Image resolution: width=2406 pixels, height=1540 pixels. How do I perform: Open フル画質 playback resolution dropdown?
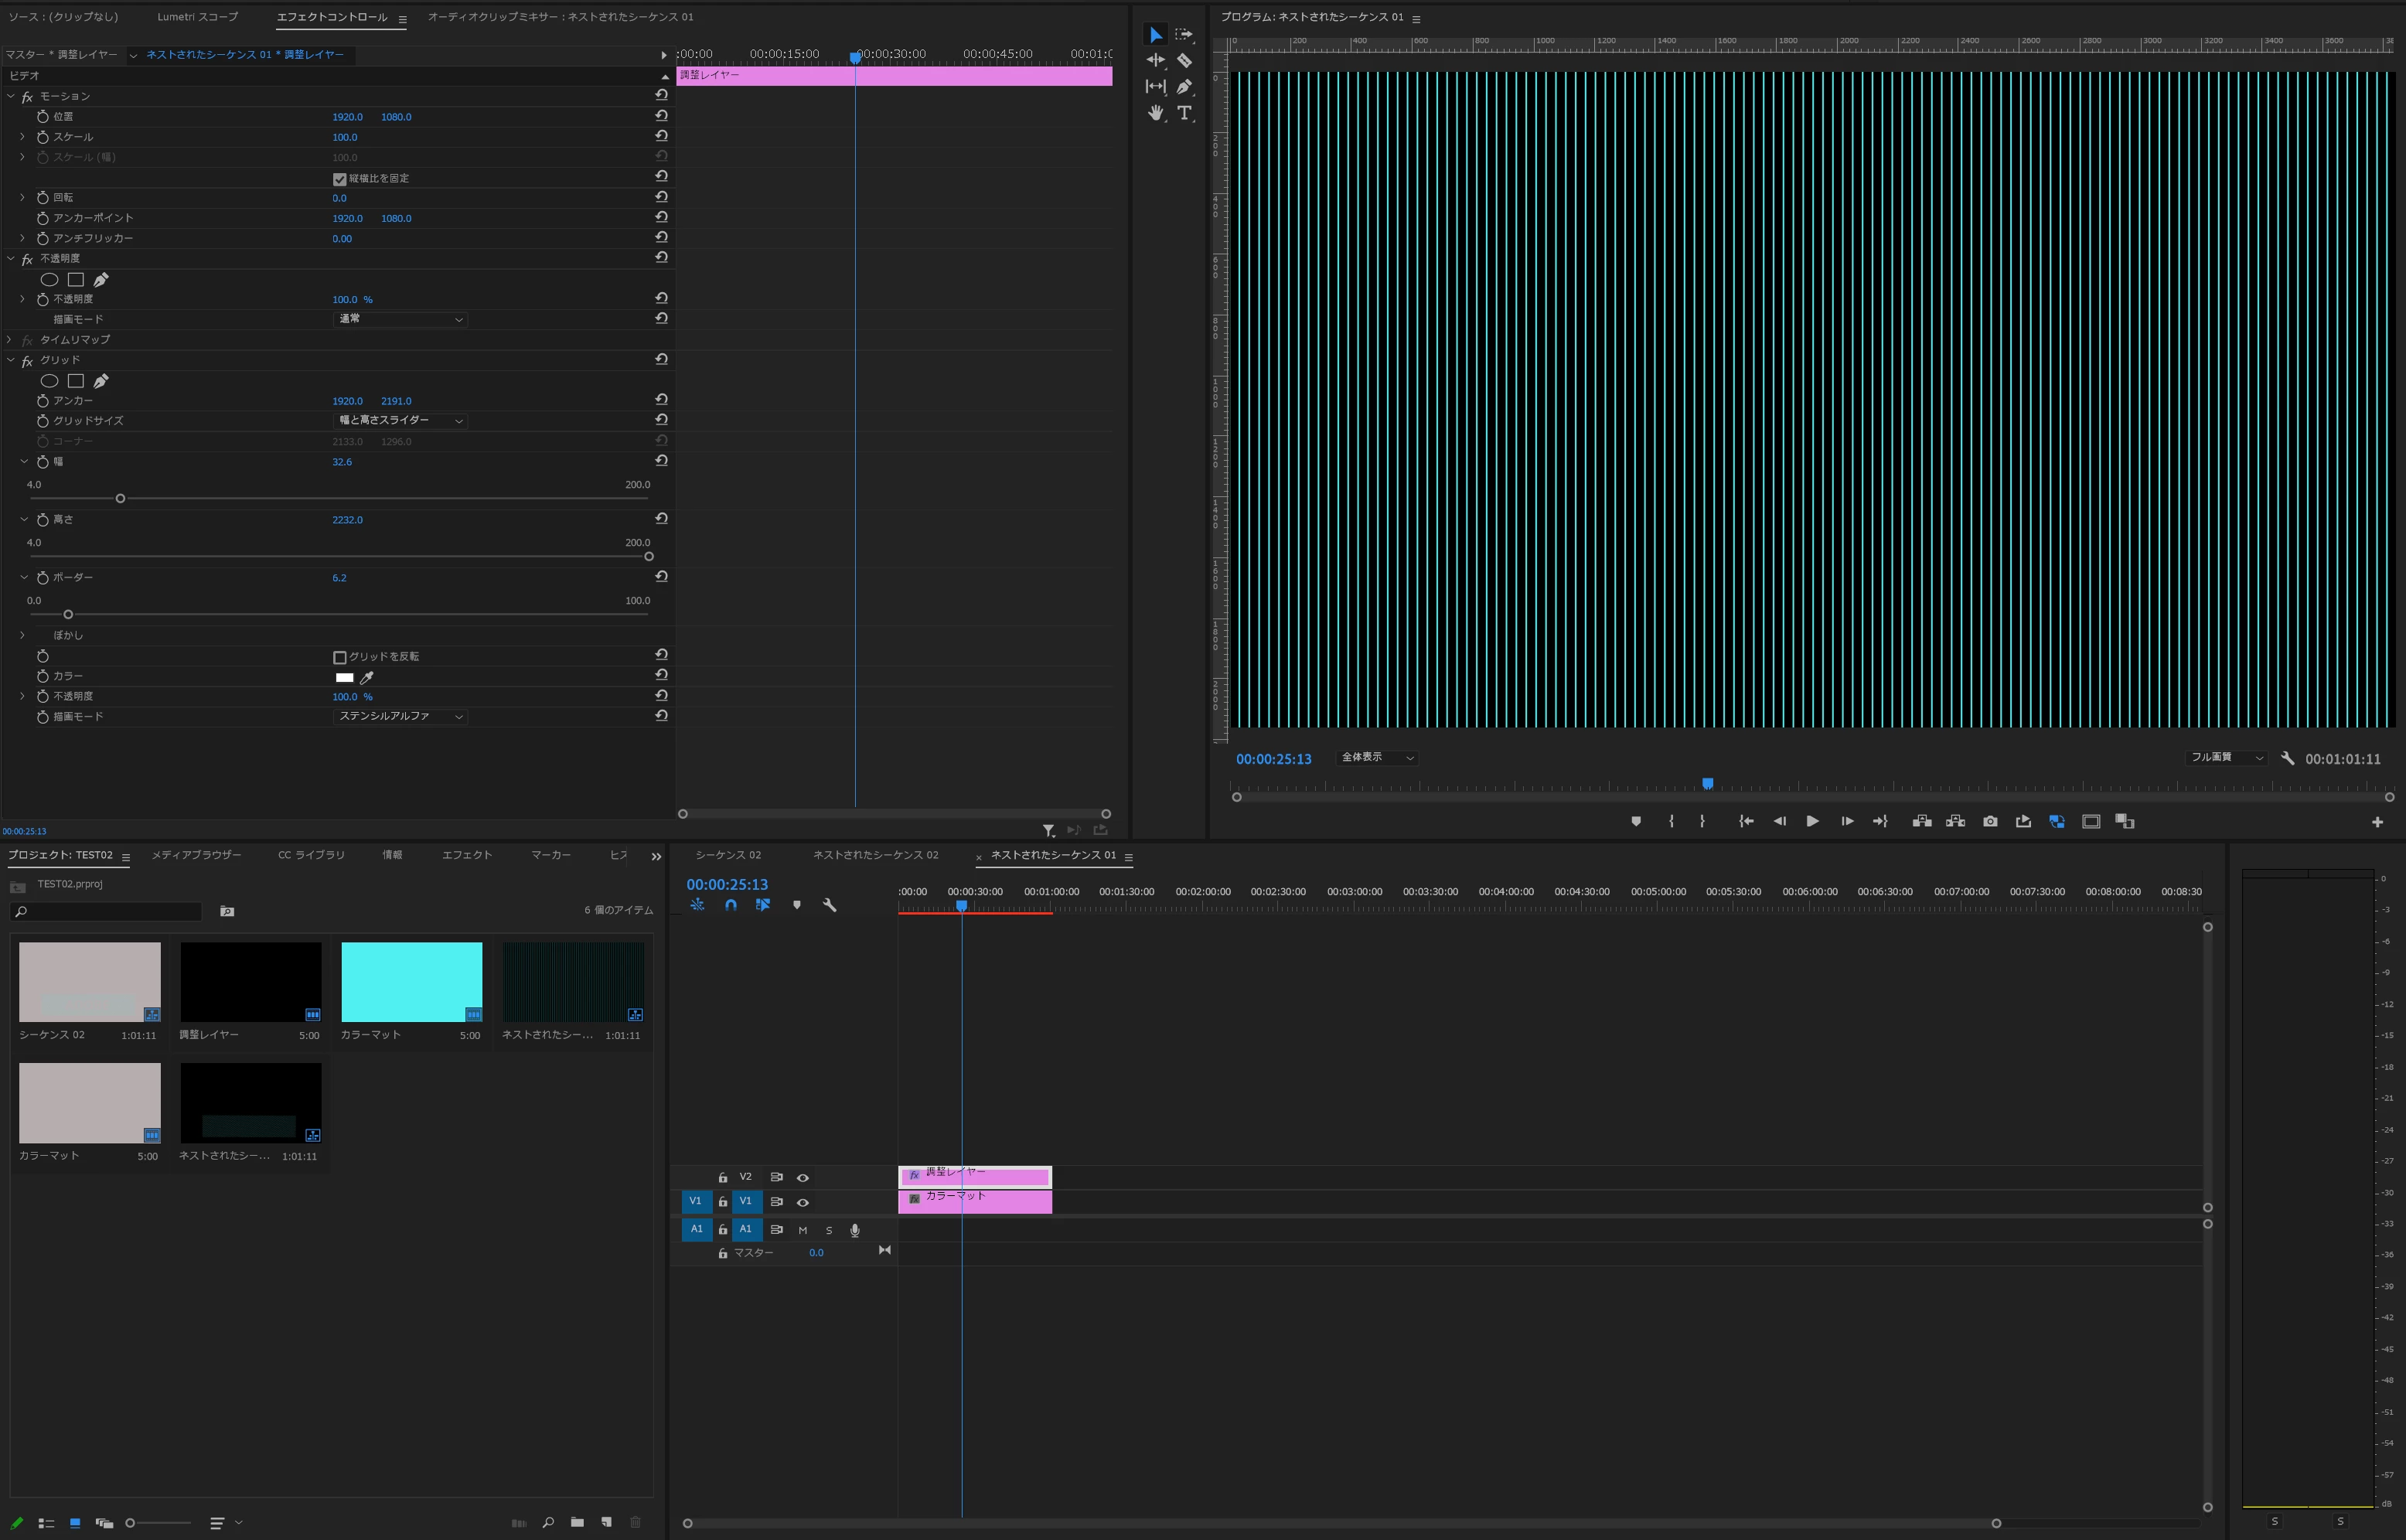click(x=2226, y=758)
